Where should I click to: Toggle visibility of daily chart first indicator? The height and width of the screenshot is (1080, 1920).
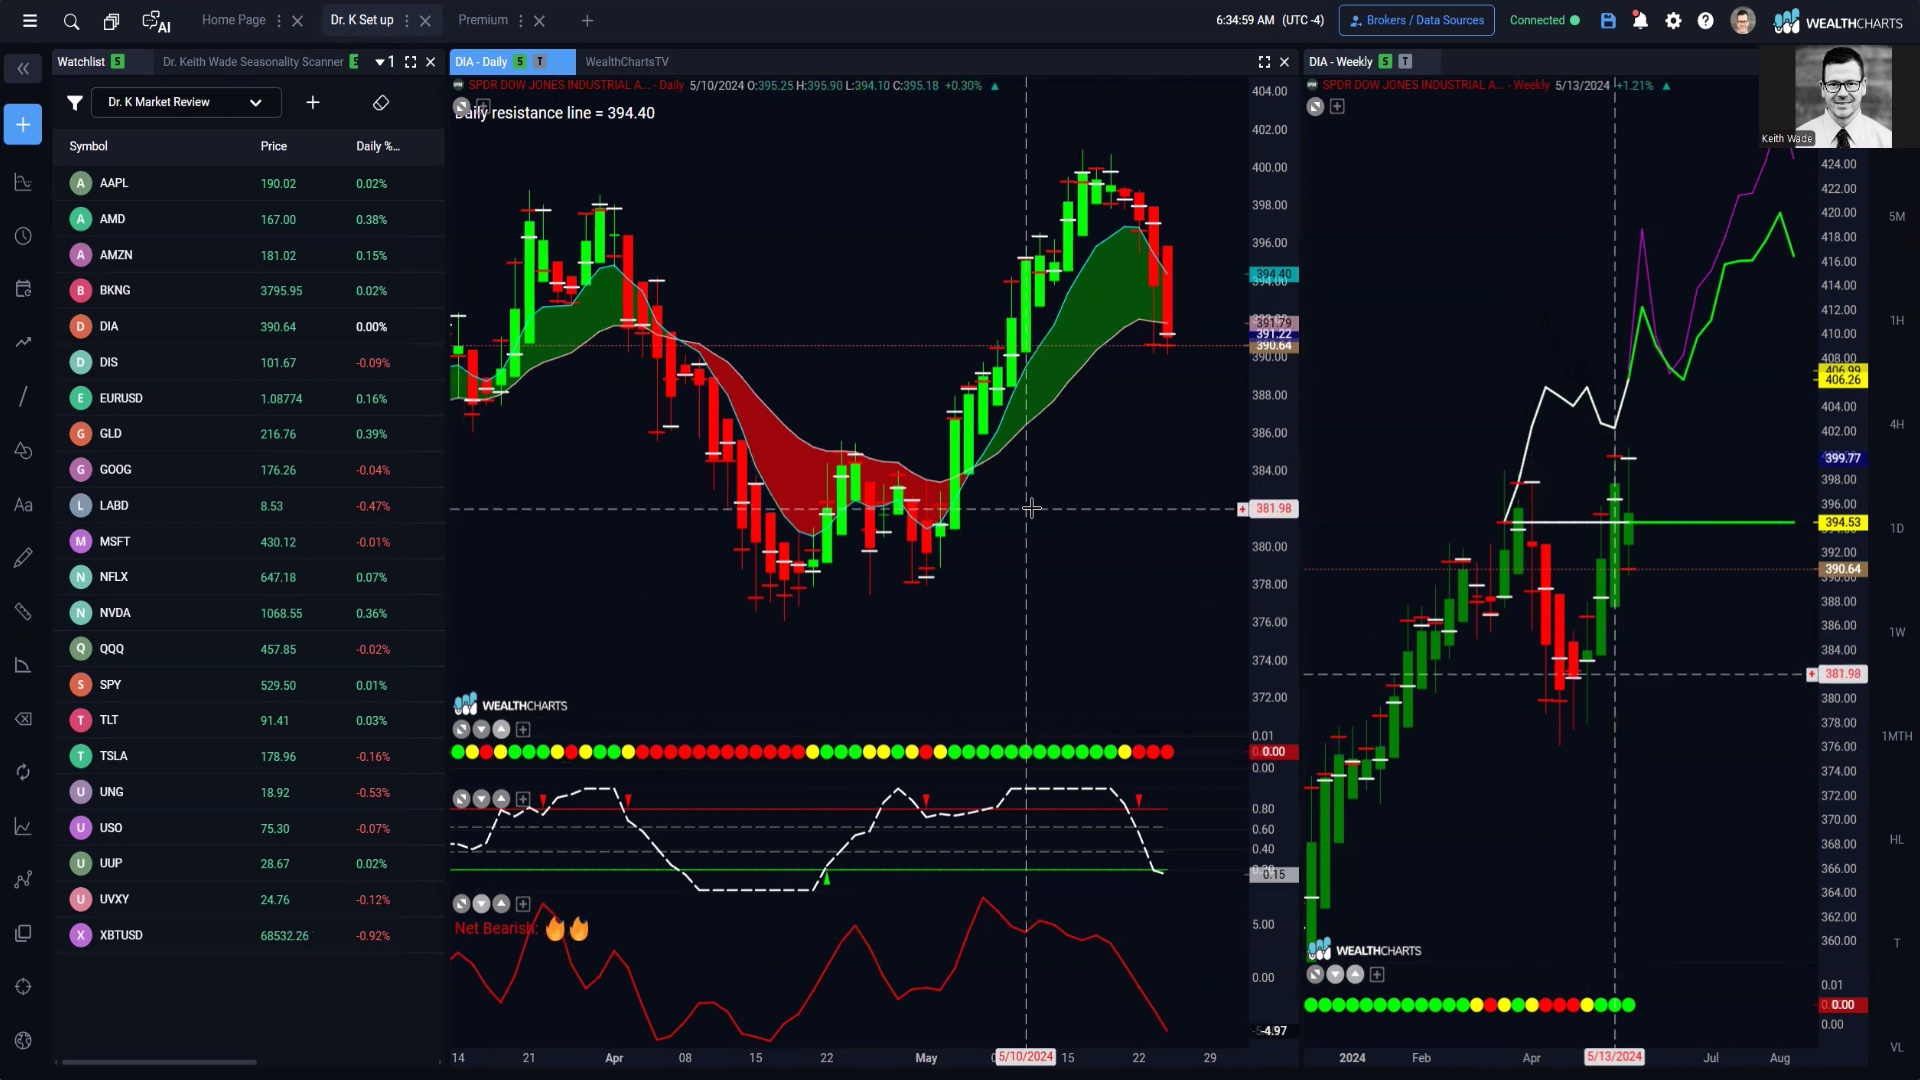[x=461, y=730]
